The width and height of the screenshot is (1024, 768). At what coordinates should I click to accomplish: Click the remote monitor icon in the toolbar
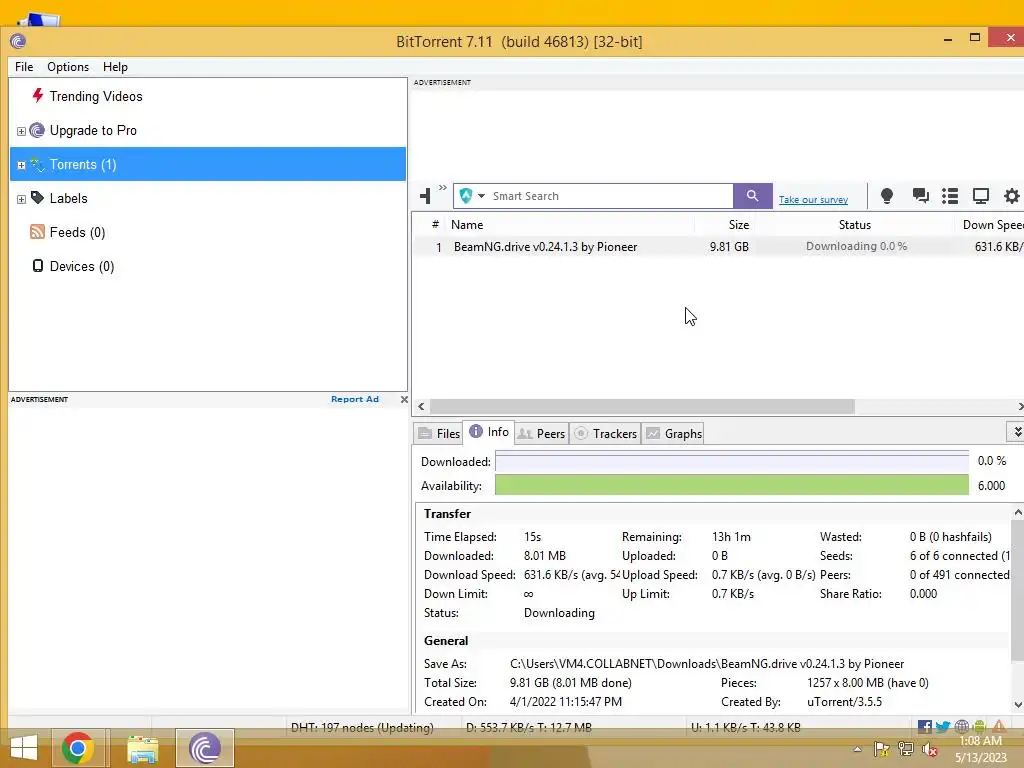click(x=980, y=196)
